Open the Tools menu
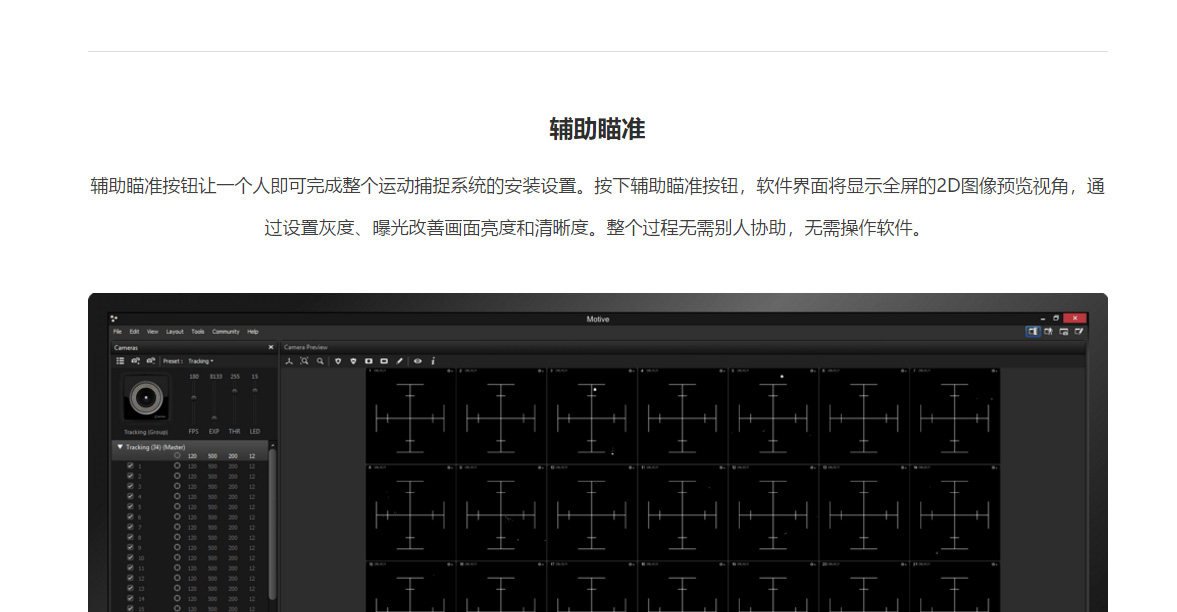The image size is (1177, 612). [197, 331]
